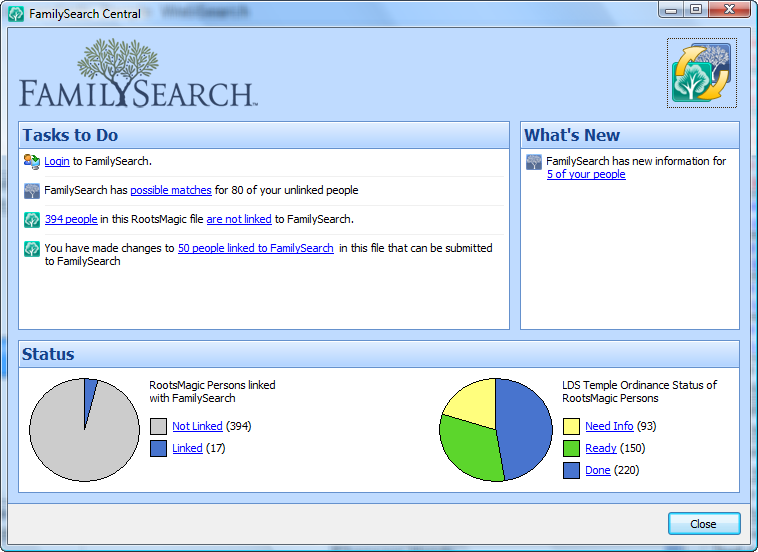Open the Not Linked status link

click(197, 426)
